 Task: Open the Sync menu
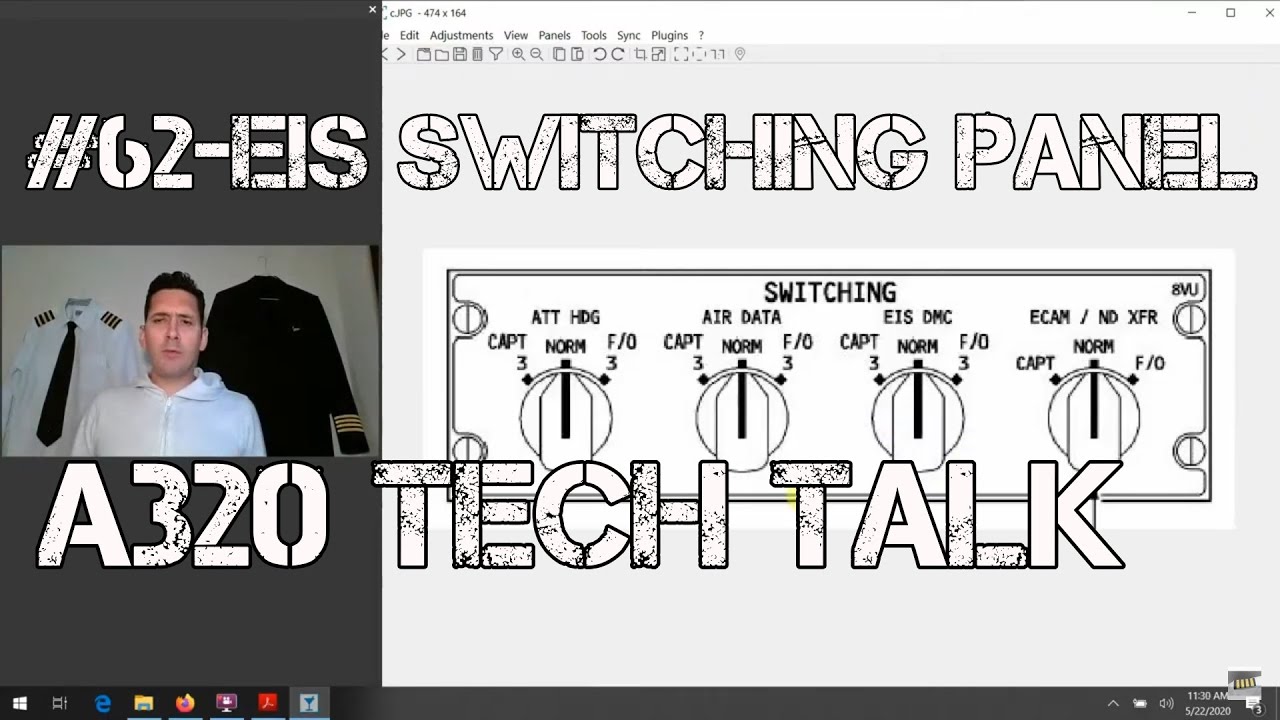(x=629, y=35)
